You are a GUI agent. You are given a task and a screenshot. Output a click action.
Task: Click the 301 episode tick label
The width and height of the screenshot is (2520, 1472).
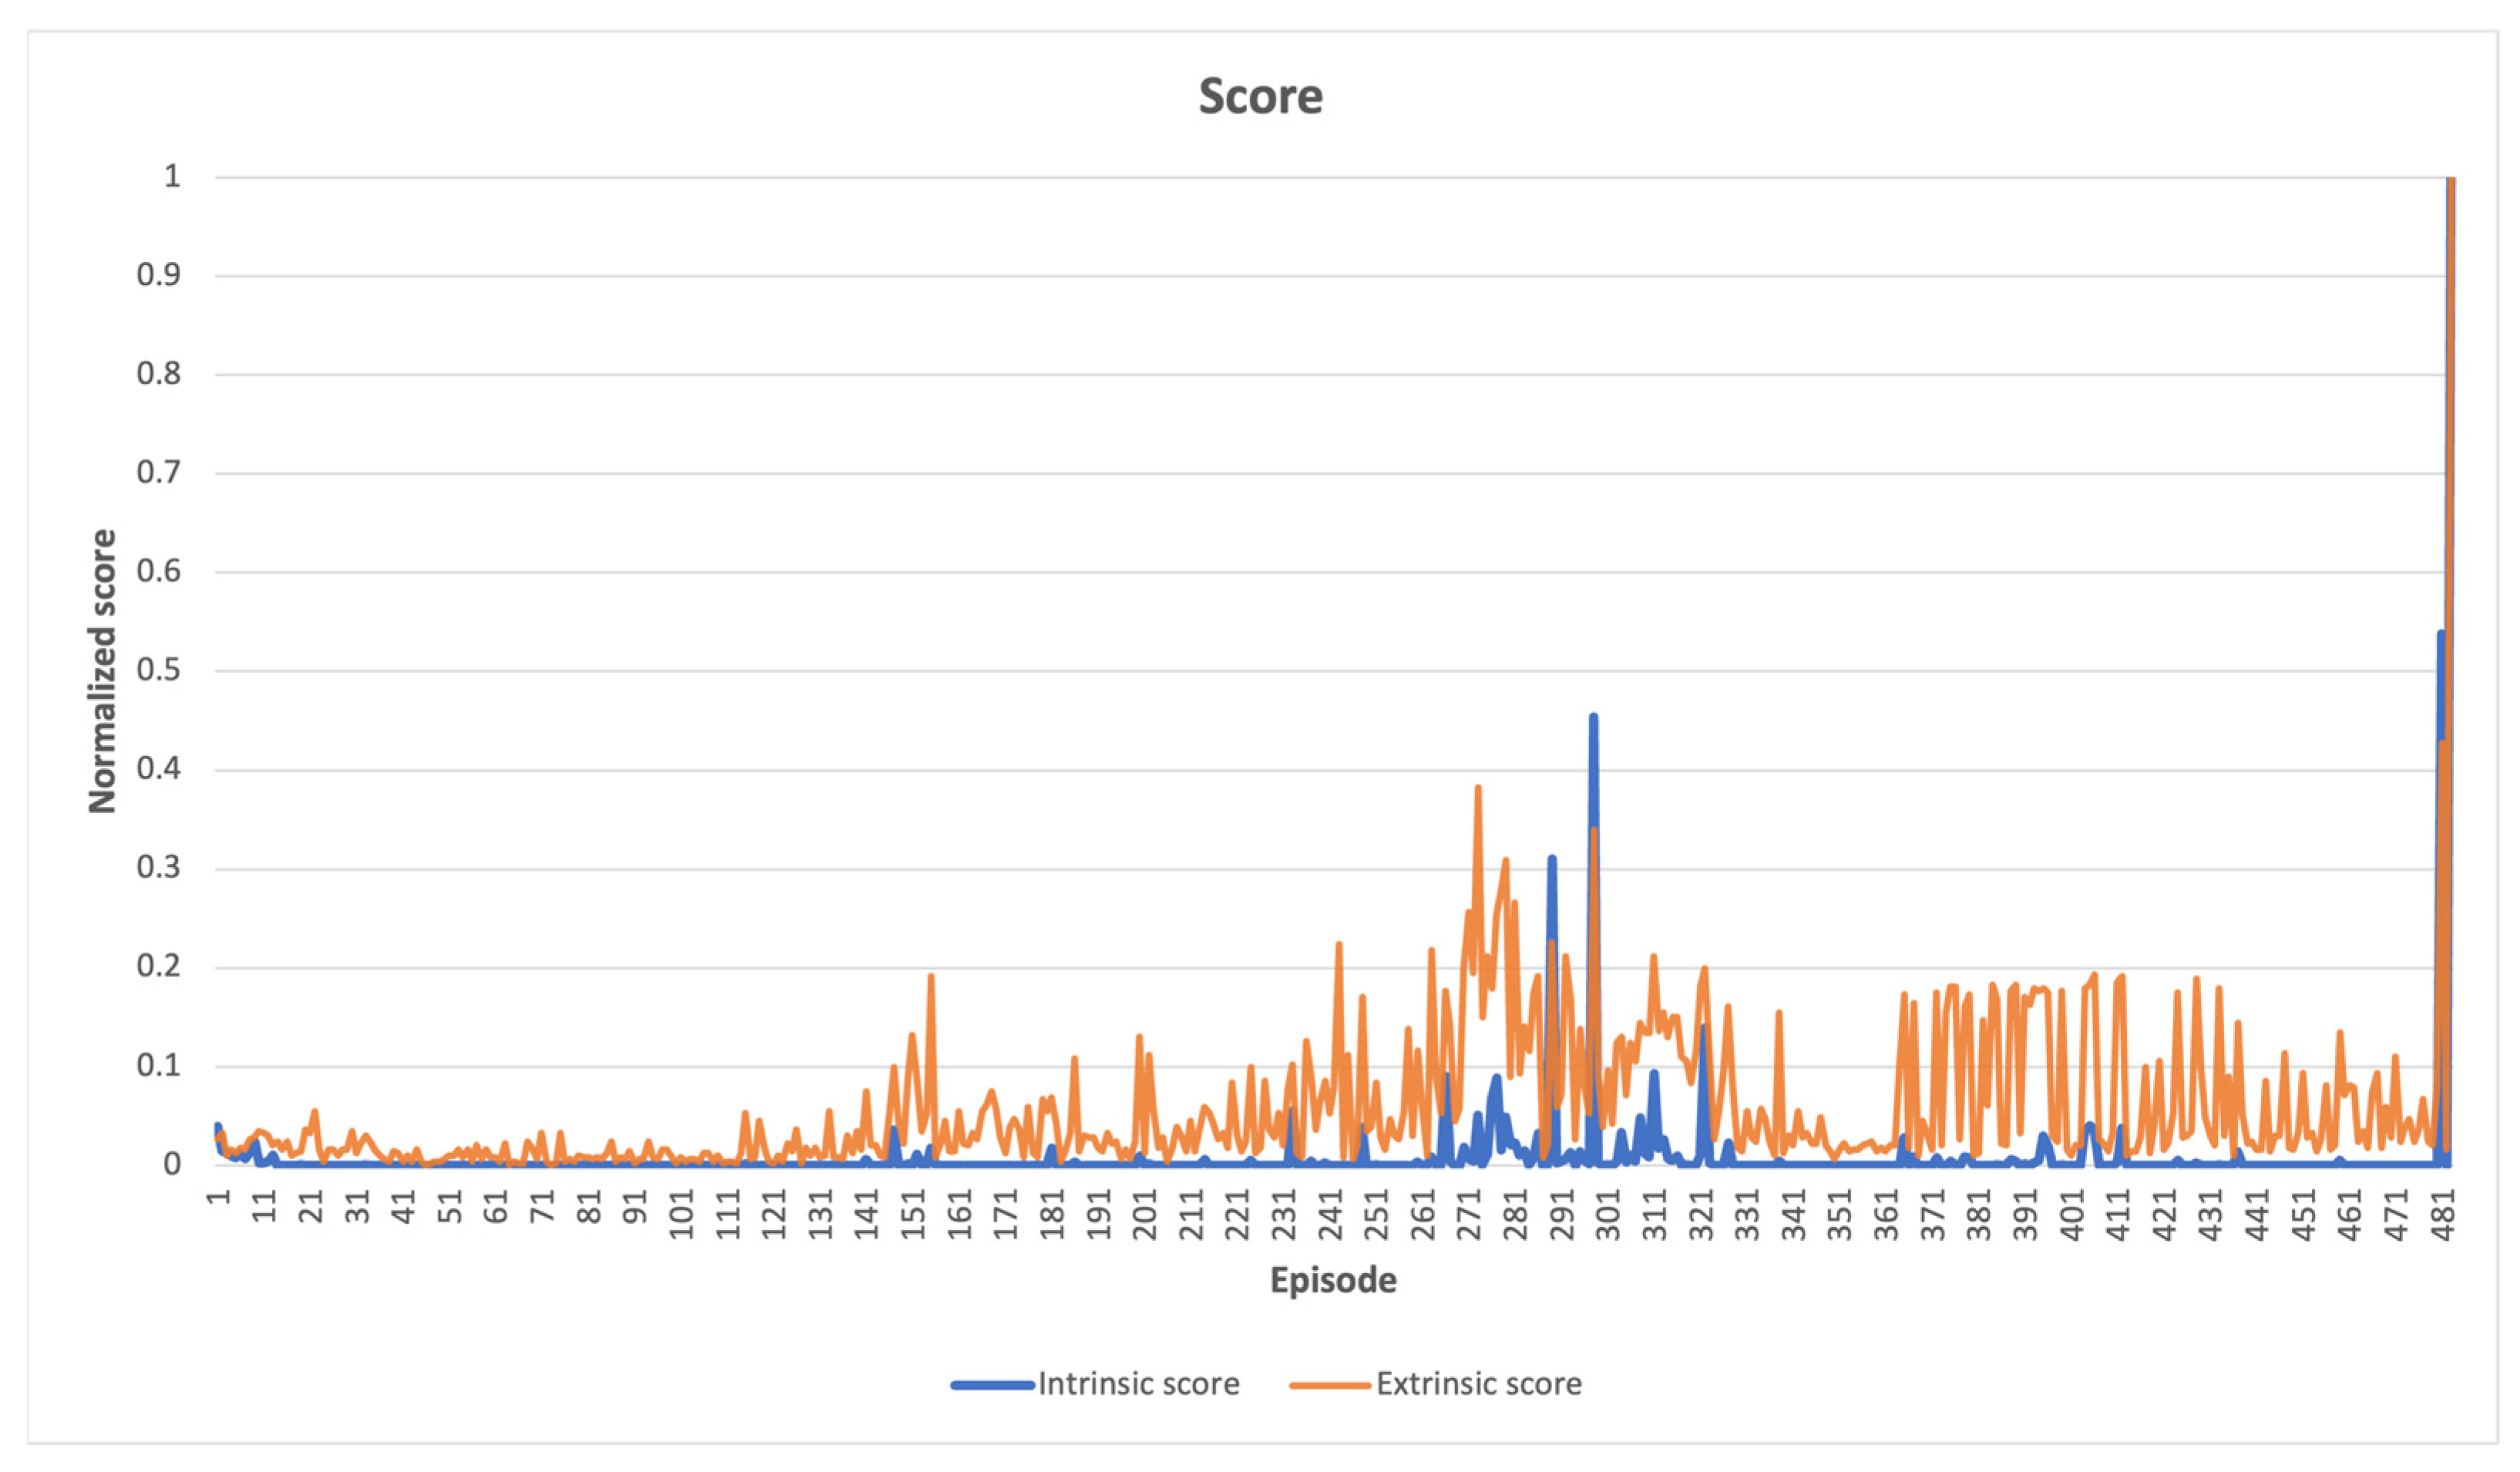click(1608, 1214)
